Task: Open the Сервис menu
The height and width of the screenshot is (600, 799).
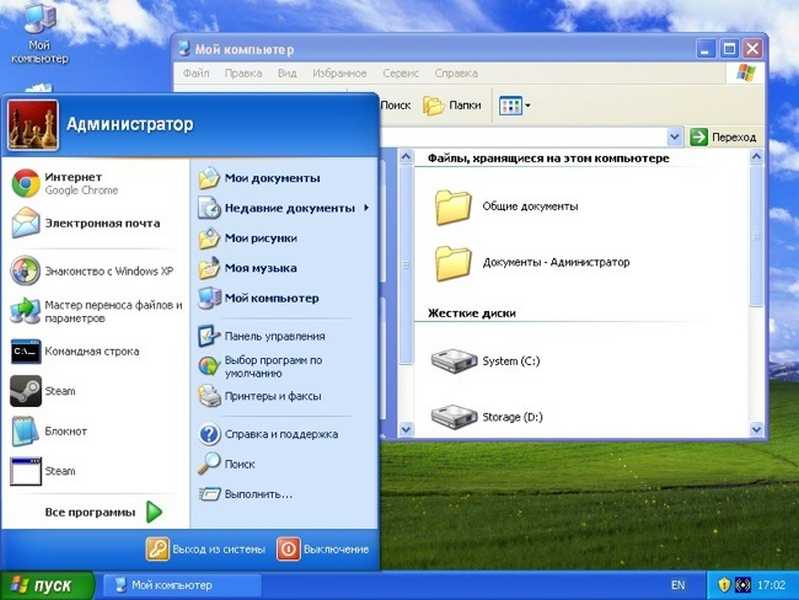Action: [x=401, y=73]
